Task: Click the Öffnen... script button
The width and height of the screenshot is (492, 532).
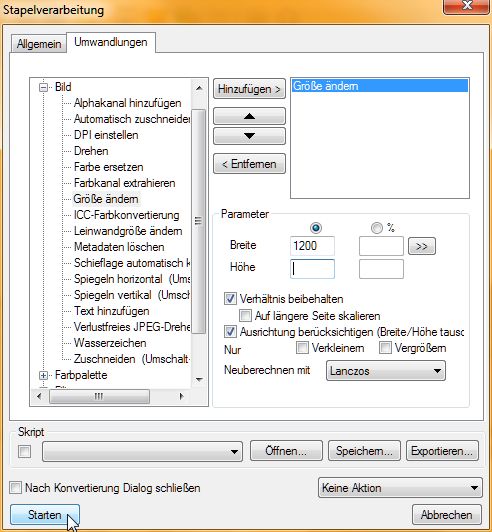Action: click(x=286, y=451)
